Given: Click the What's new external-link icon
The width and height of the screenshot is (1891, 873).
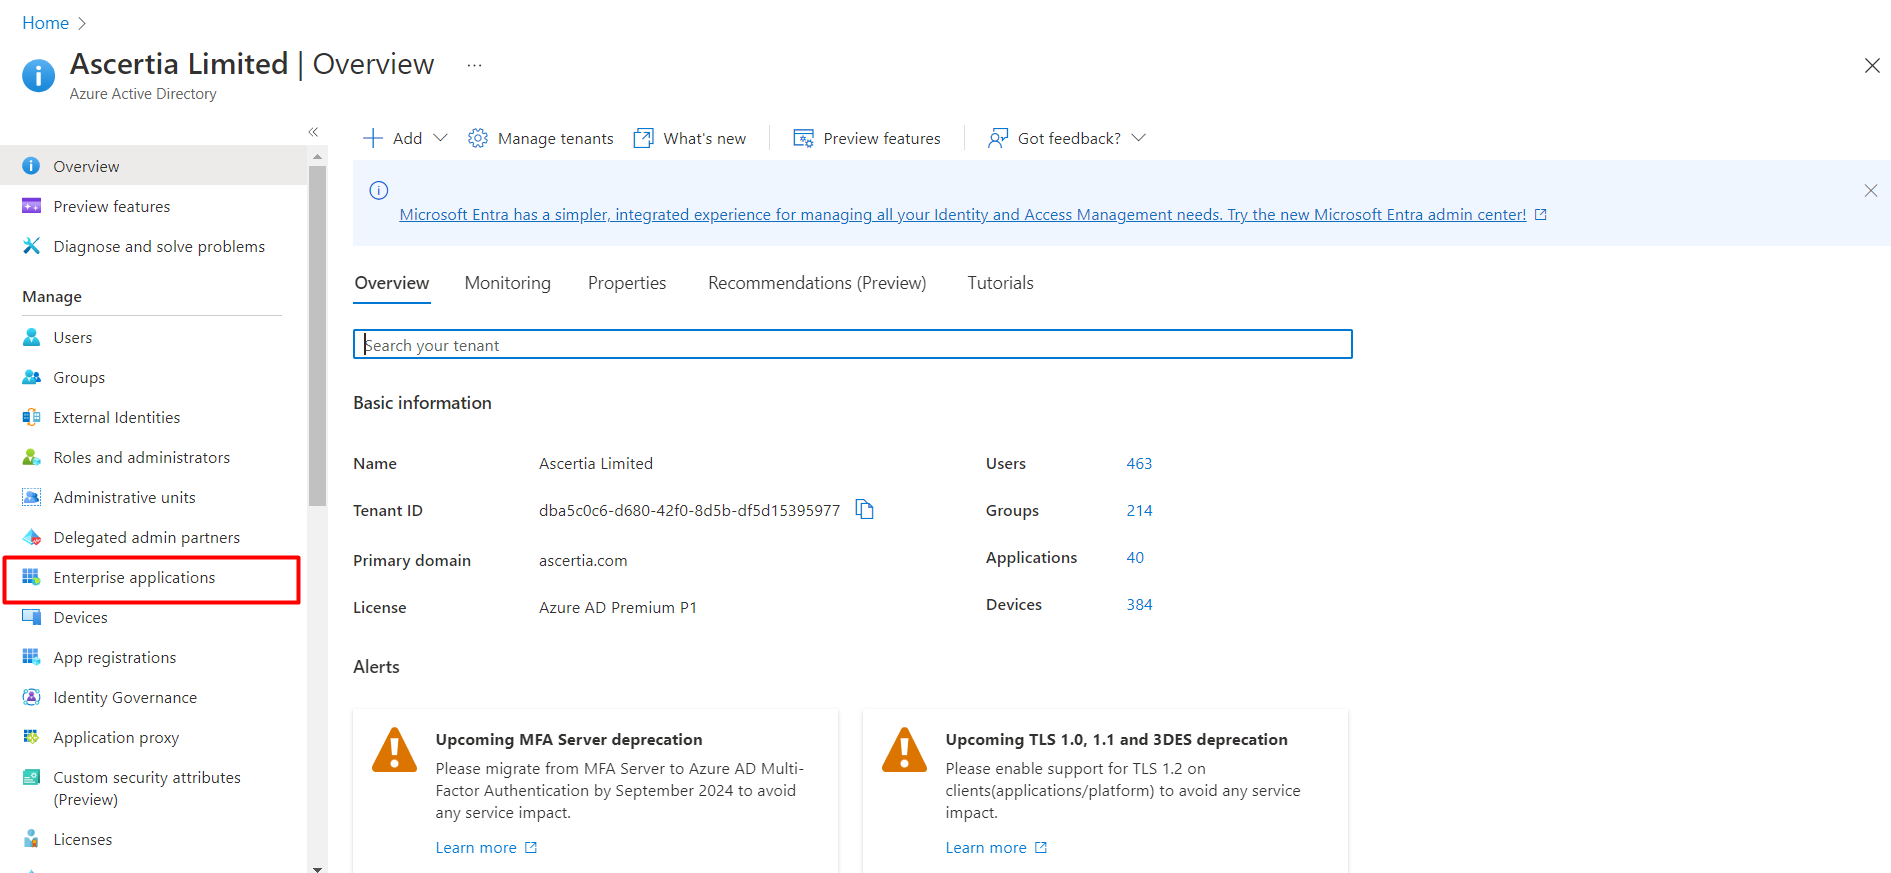Looking at the screenshot, I should pos(644,138).
